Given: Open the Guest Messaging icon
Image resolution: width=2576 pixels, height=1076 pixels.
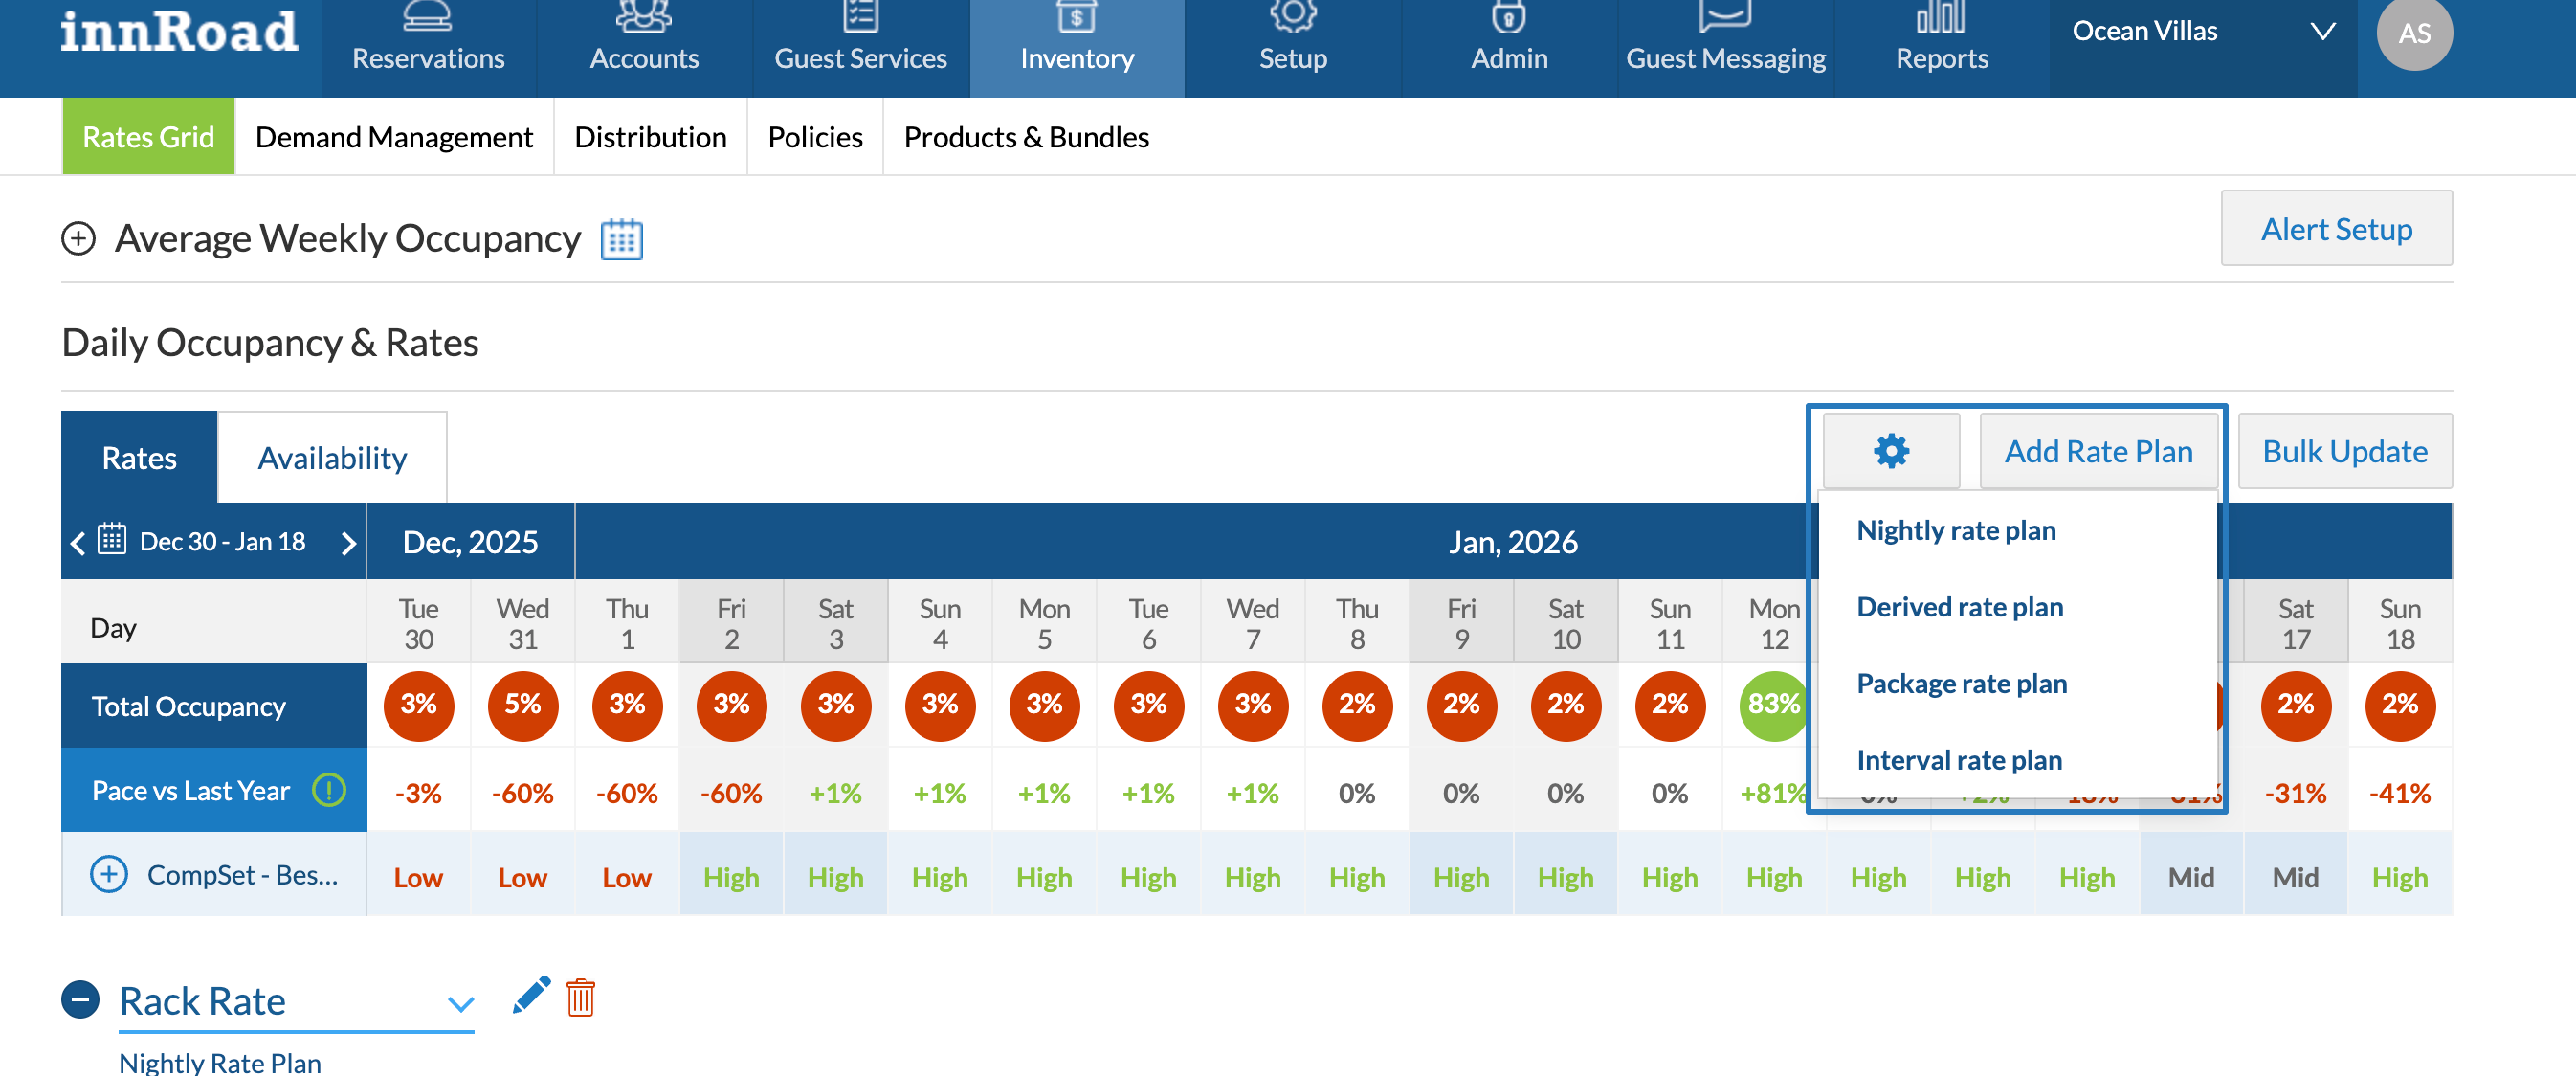Looking at the screenshot, I should pos(1724,17).
